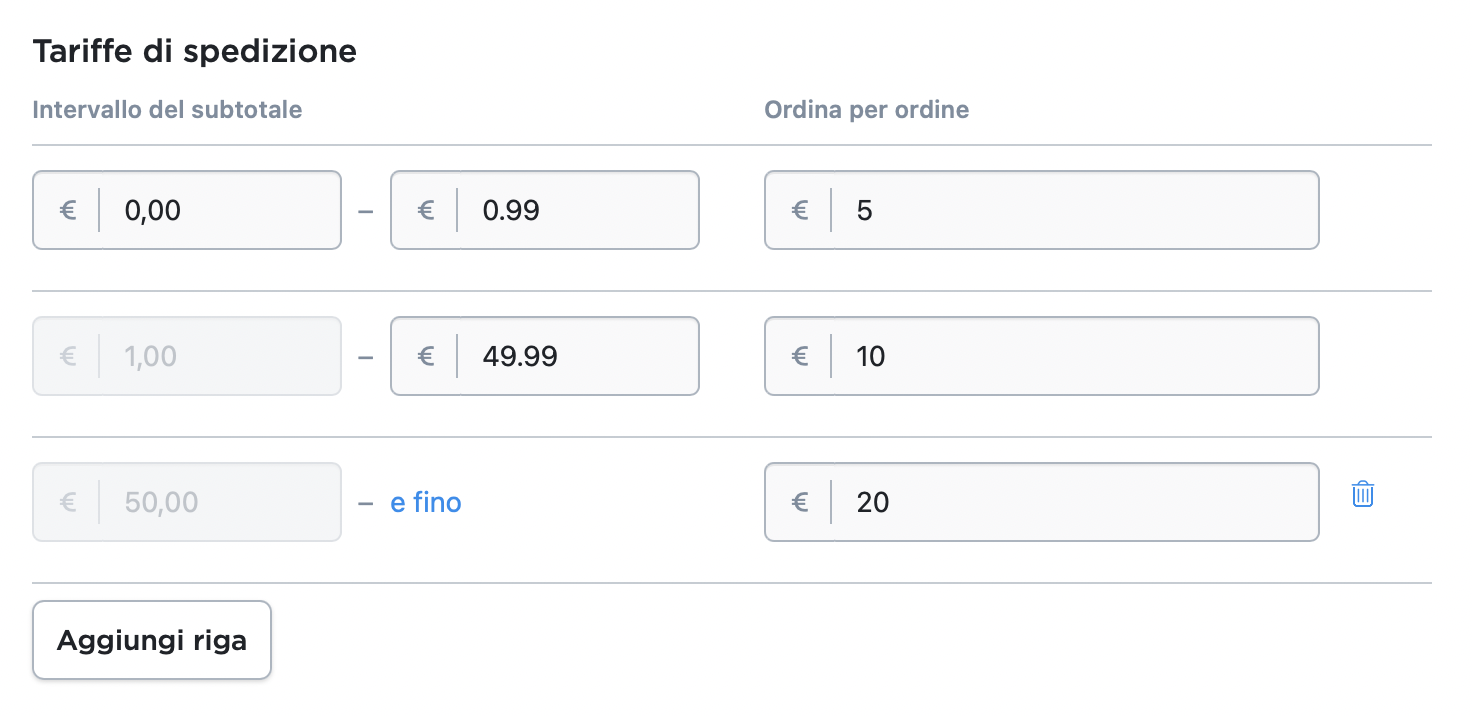
Task: Click euro symbol beside the 20 rate
Action: coord(800,502)
